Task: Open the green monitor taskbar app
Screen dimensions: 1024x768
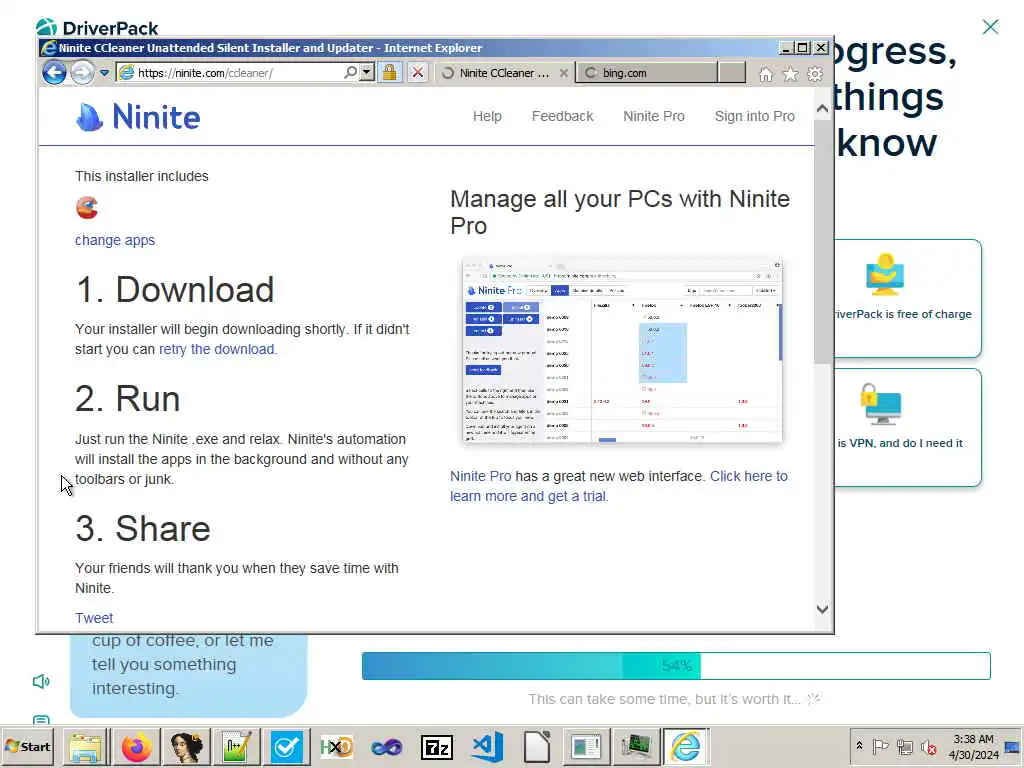Action: (636, 746)
